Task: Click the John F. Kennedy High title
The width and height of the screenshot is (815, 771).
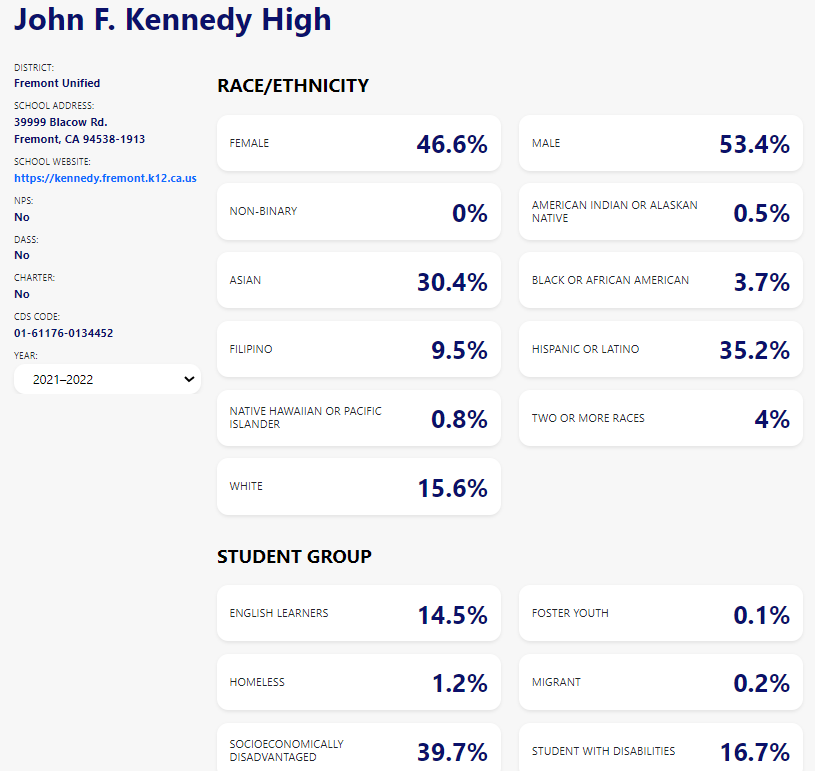Action: [172, 20]
